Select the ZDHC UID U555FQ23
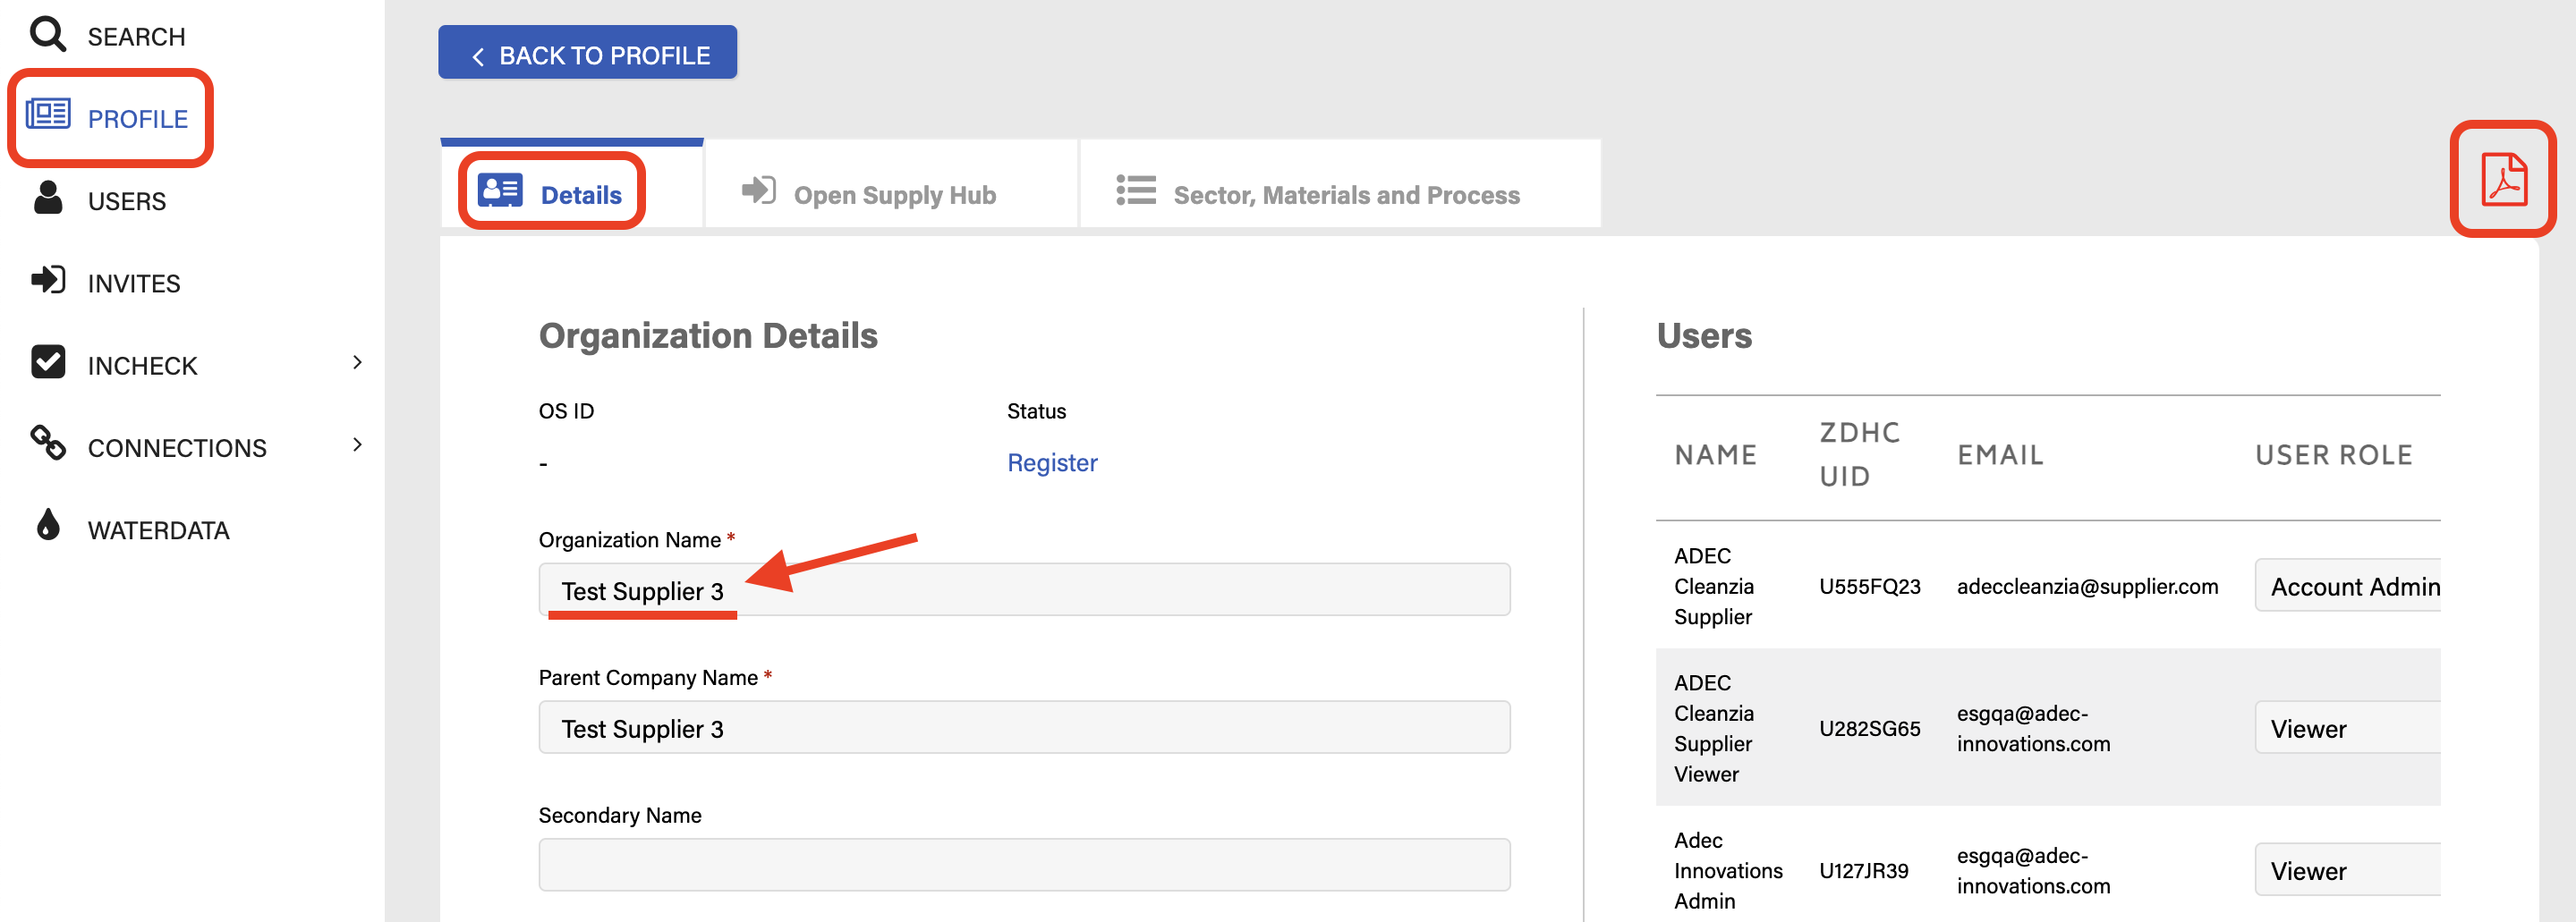 click(1869, 586)
